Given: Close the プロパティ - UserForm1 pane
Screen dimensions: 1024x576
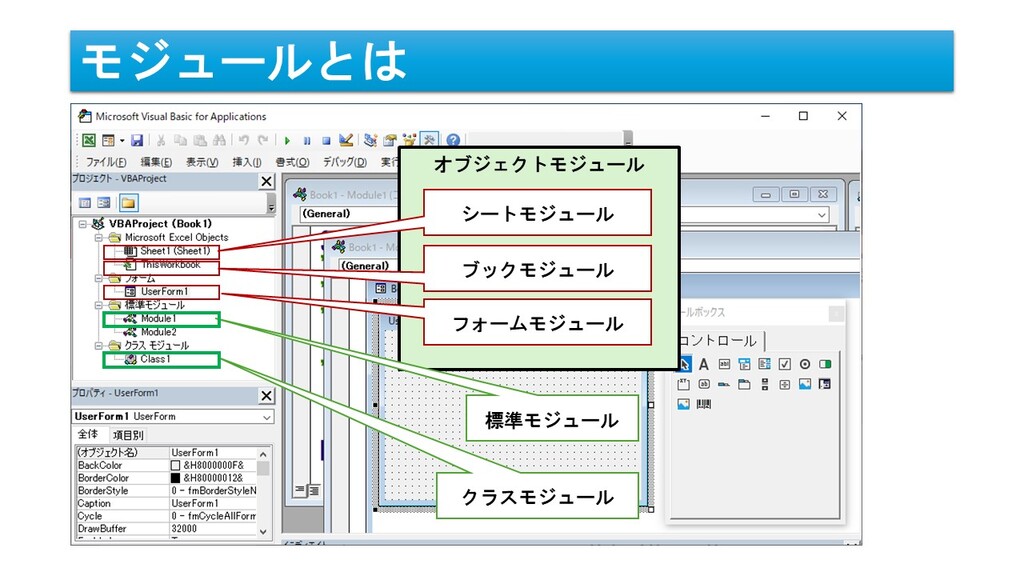Looking at the screenshot, I should pos(266,396).
